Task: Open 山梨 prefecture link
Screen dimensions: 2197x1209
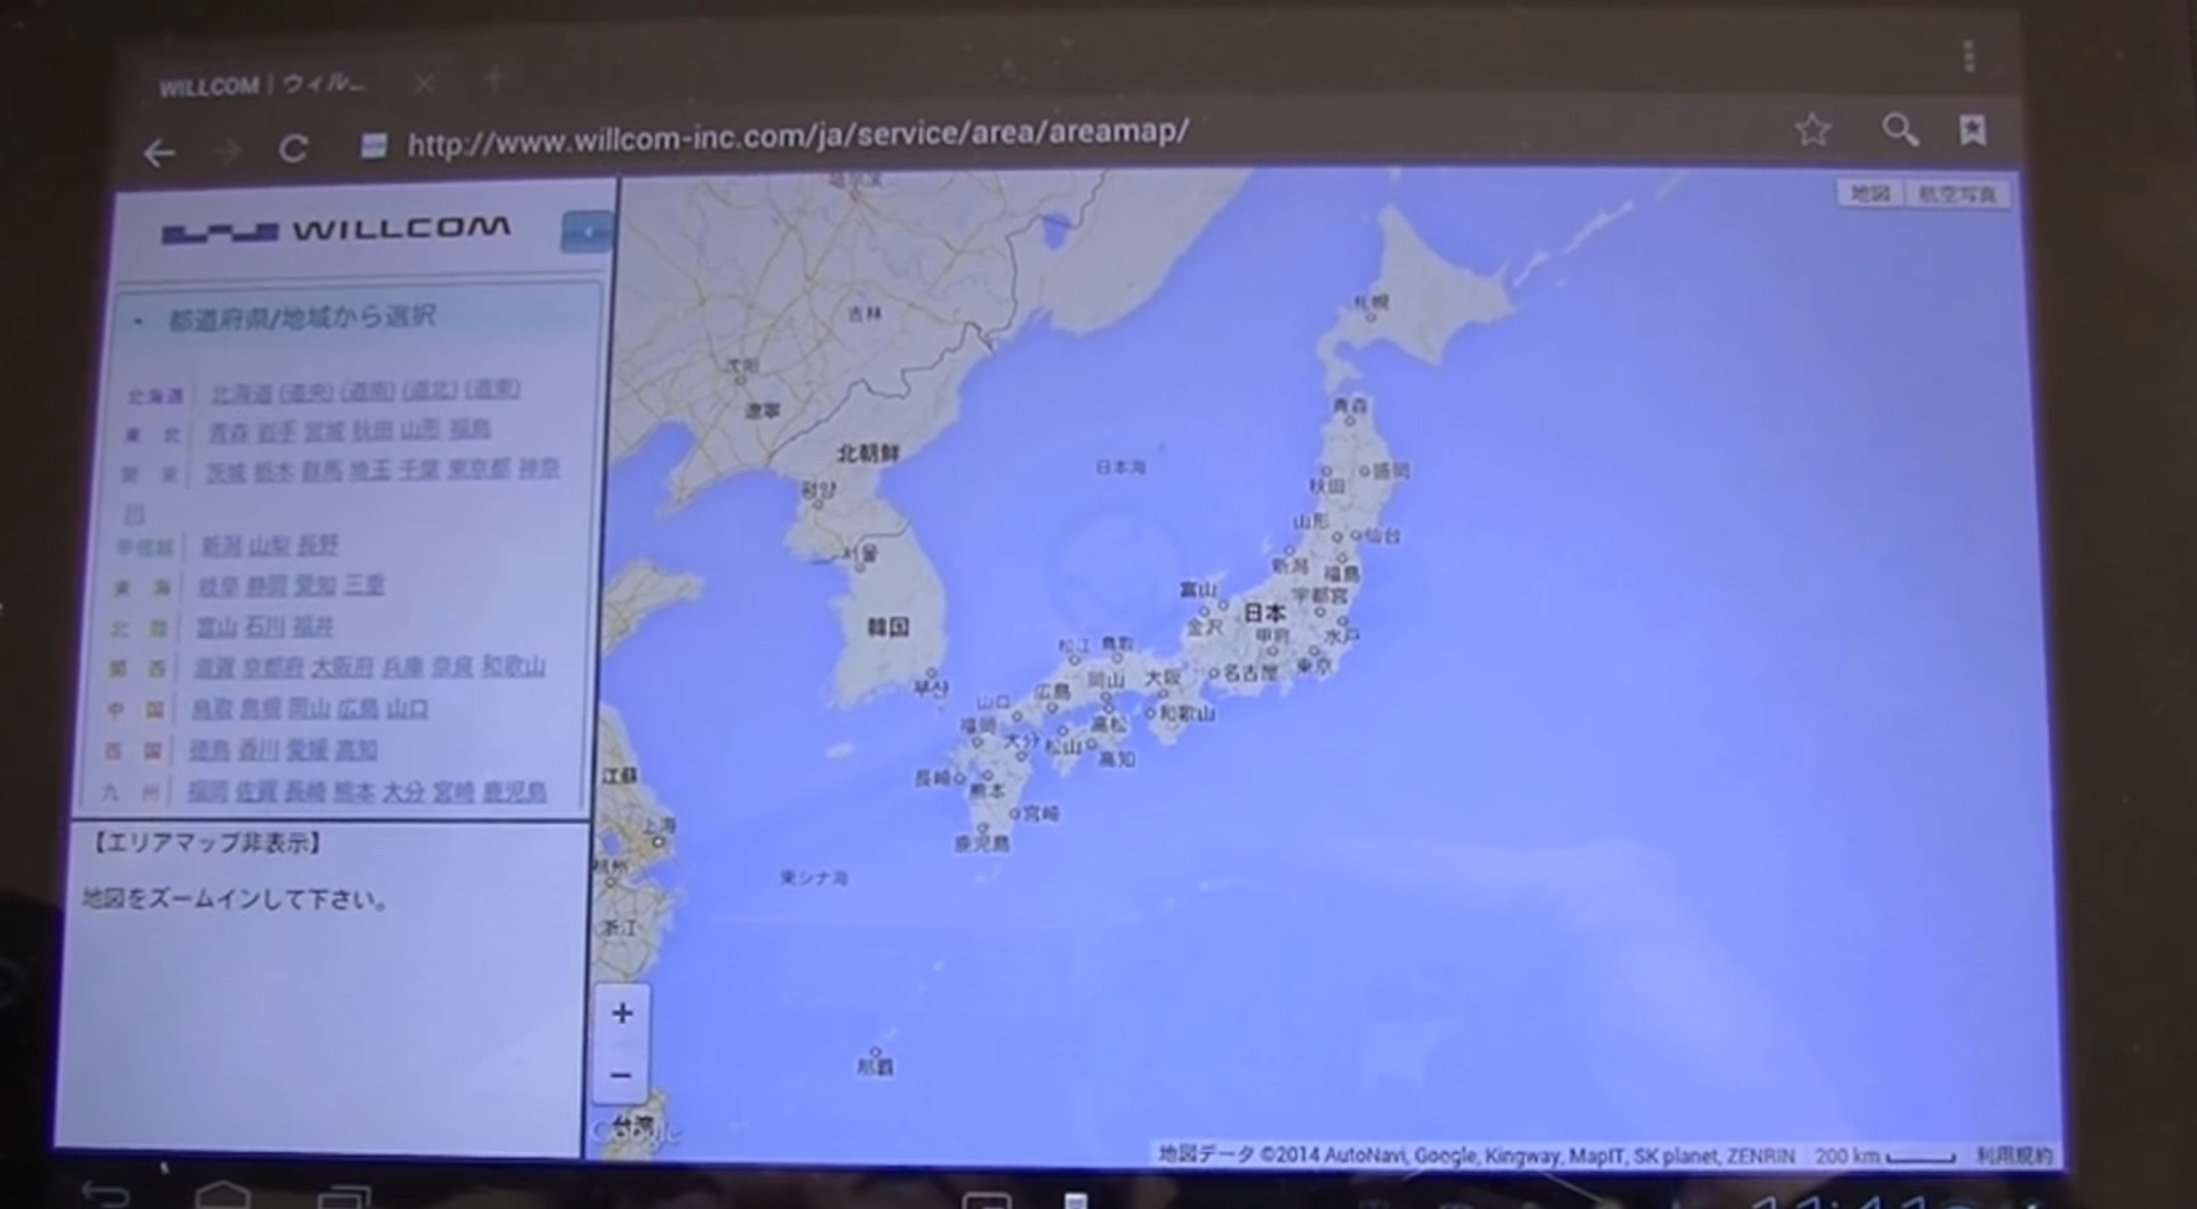Action: click(270, 546)
